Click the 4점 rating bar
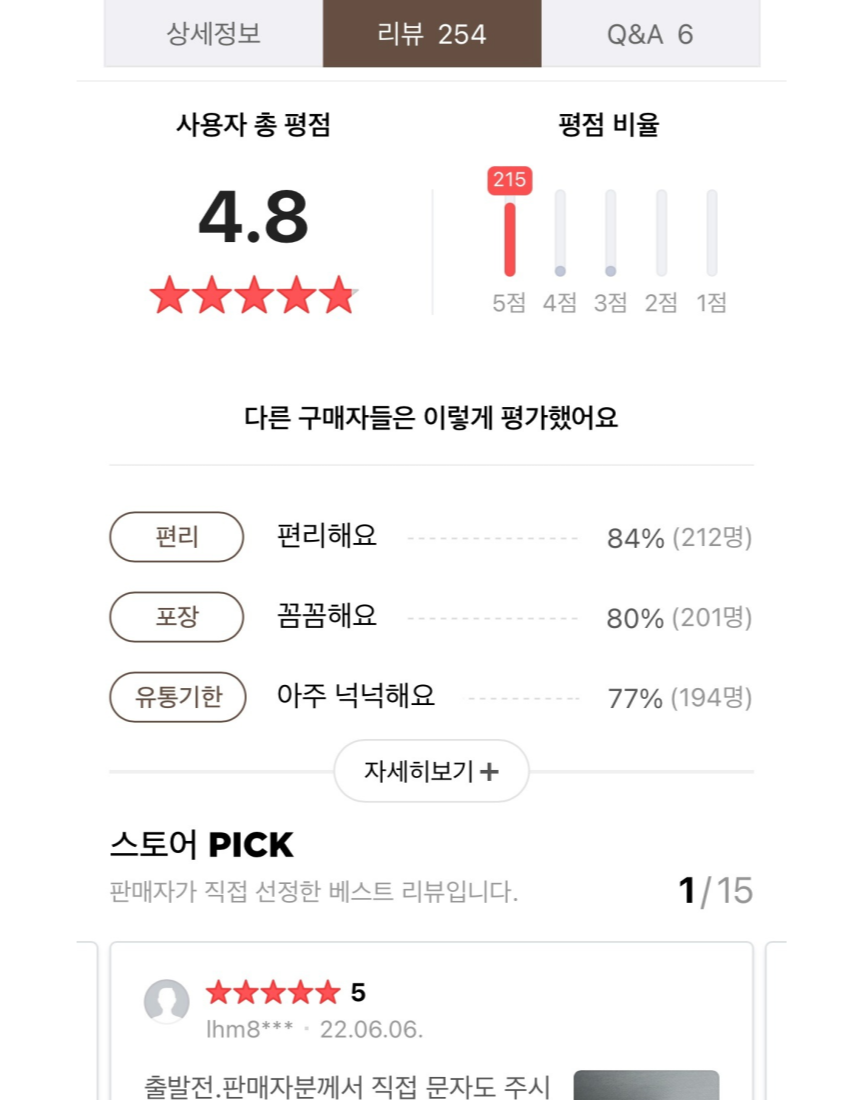The height and width of the screenshot is (1100, 860). 560,234
